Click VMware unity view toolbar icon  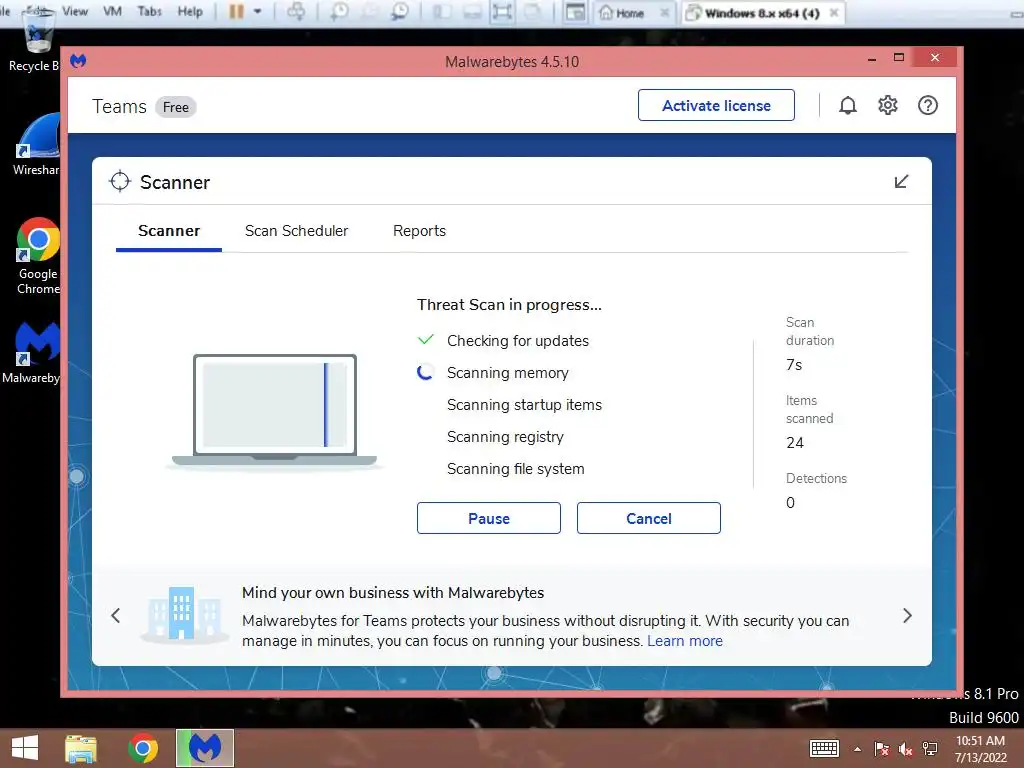[x=533, y=12]
